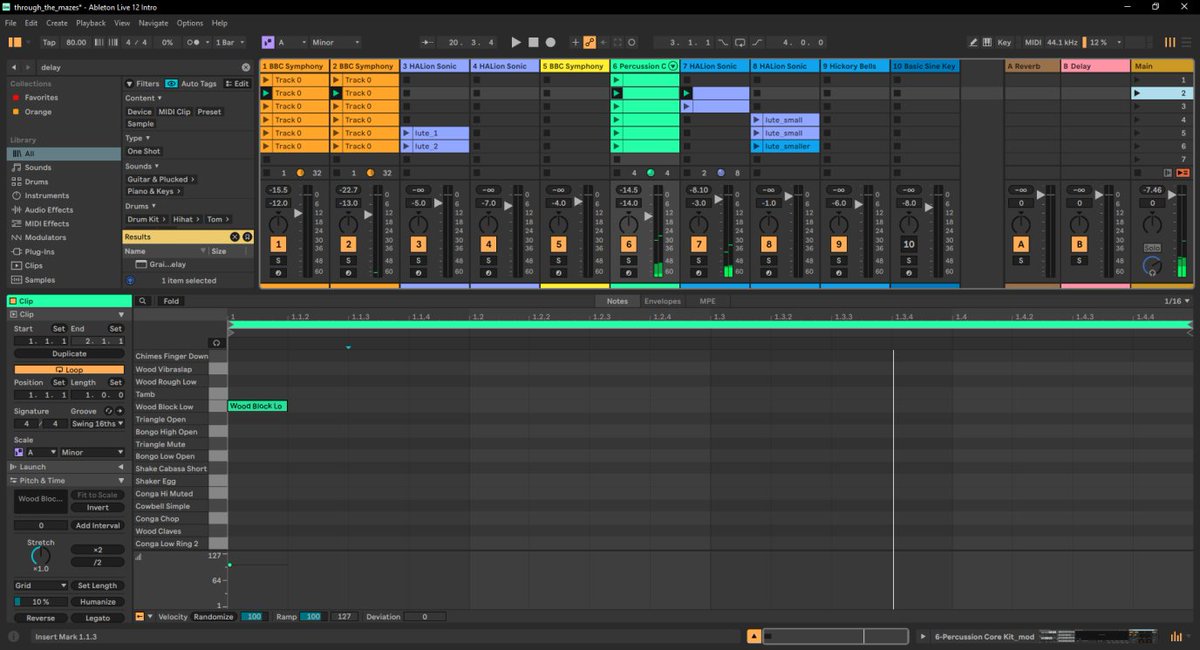
Task: Open MIDI mapping mode
Action: click(1033, 42)
